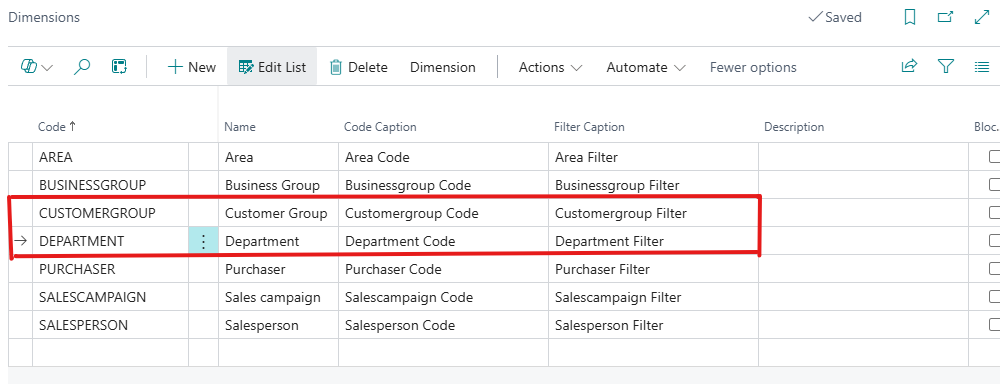Open row options dots for DEPARTMENT

click(203, 242)
